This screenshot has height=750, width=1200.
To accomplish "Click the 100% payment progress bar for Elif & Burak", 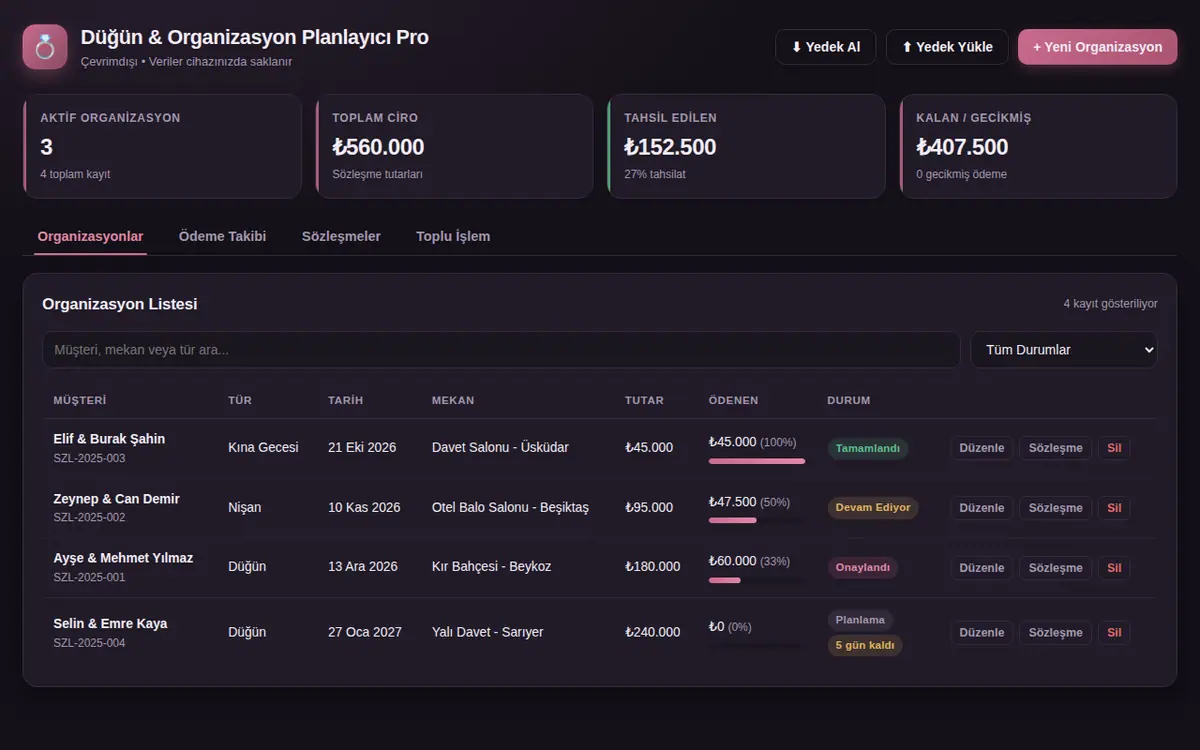I will tap(757, 461).
